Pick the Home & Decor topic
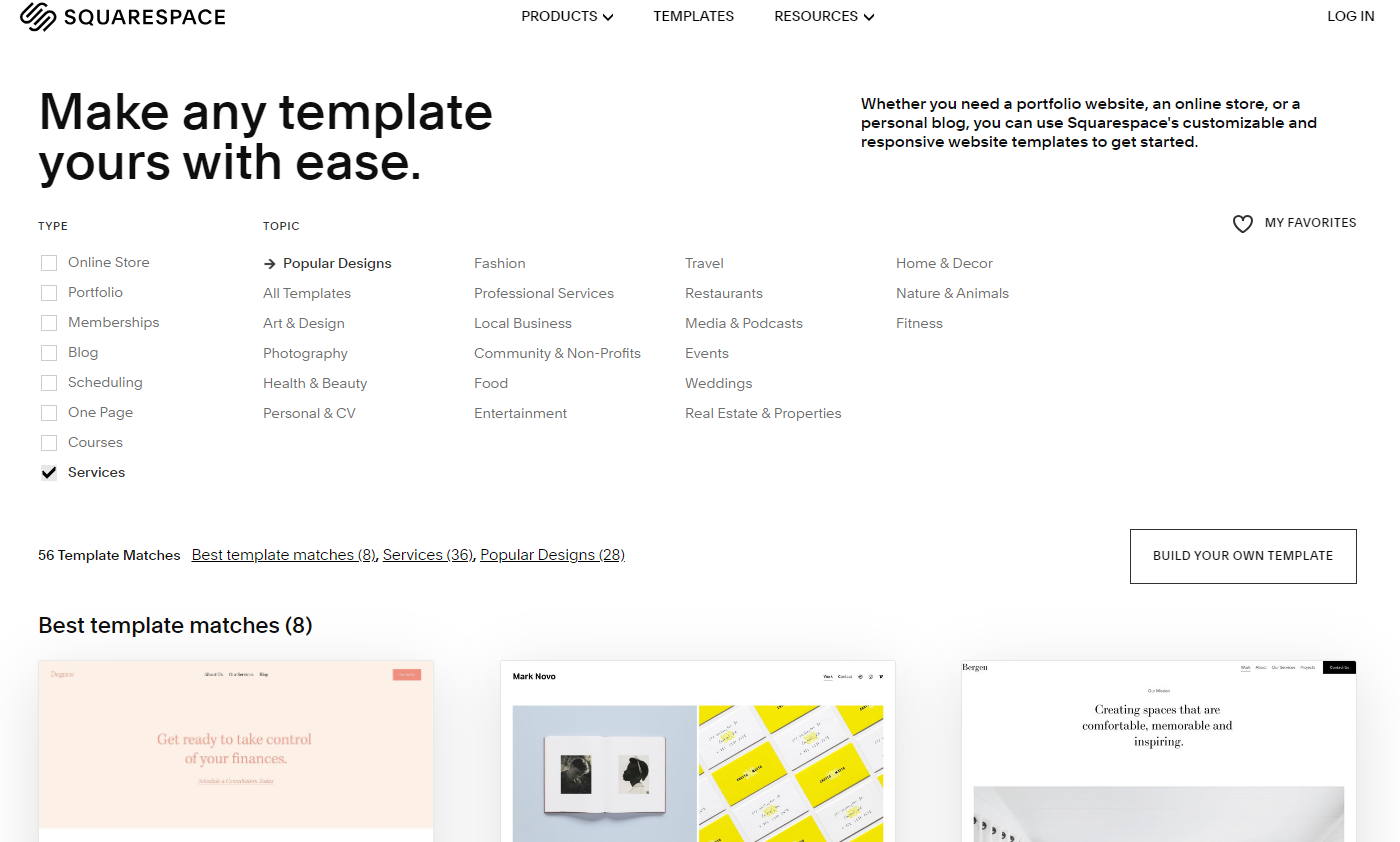 944,263
